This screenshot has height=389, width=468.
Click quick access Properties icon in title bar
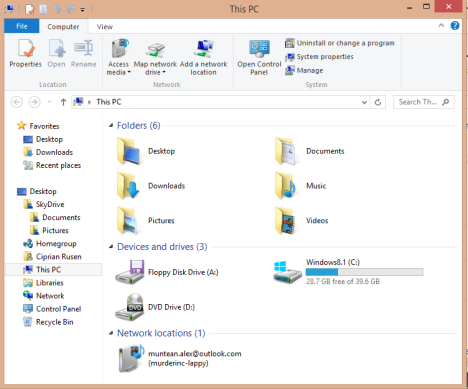pyautogui.click(x=30, y=9)
